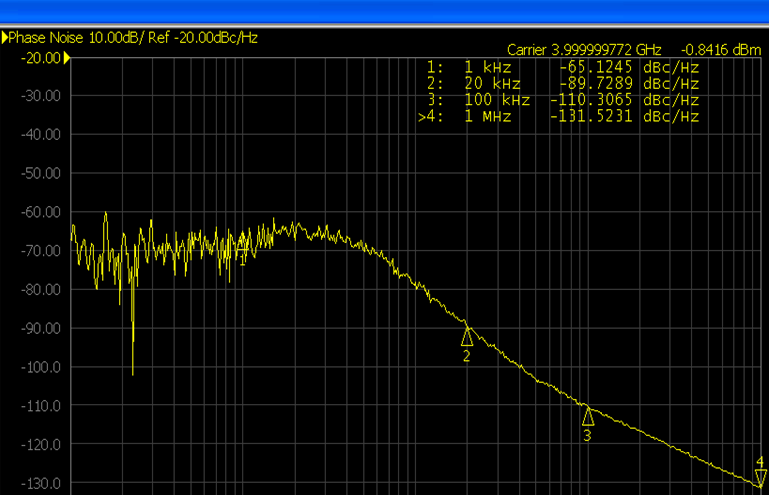The height and width of the screenshot is (495, 770).
Task: Click the -131.5231 dBc/Hz marker value
Action: [x=623, y=116]
